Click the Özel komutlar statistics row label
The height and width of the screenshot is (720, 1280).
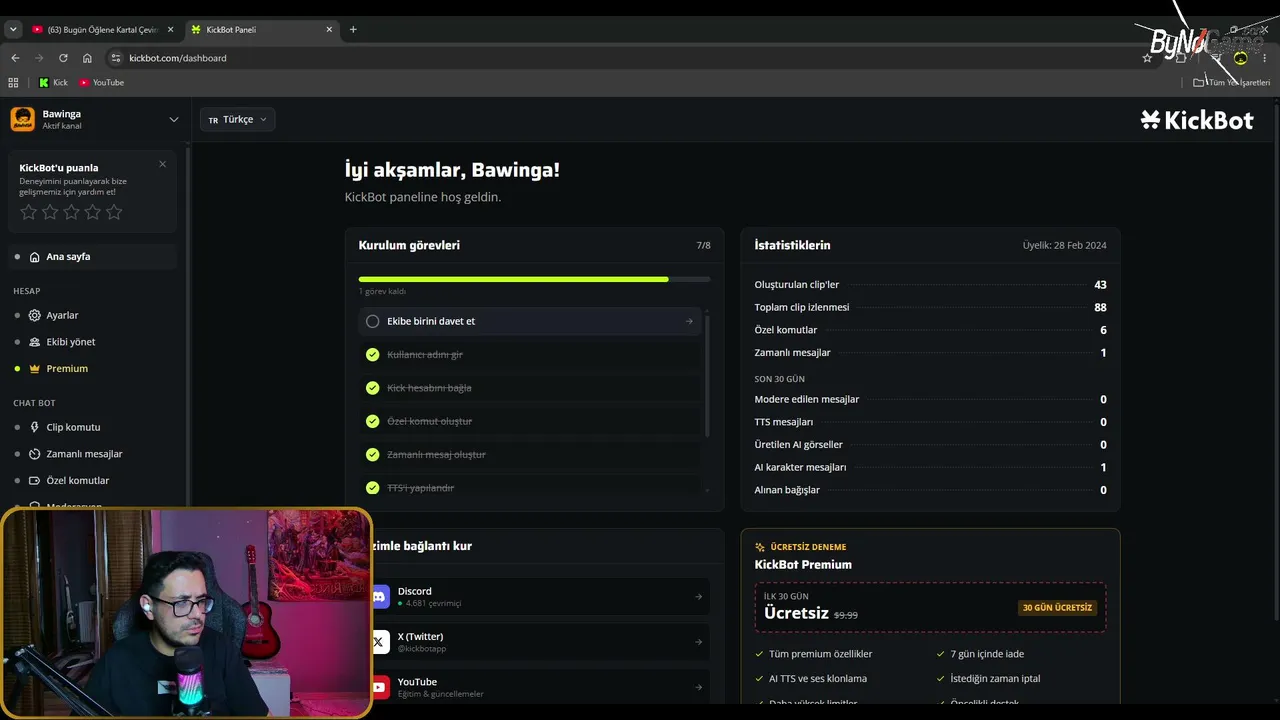786,330
